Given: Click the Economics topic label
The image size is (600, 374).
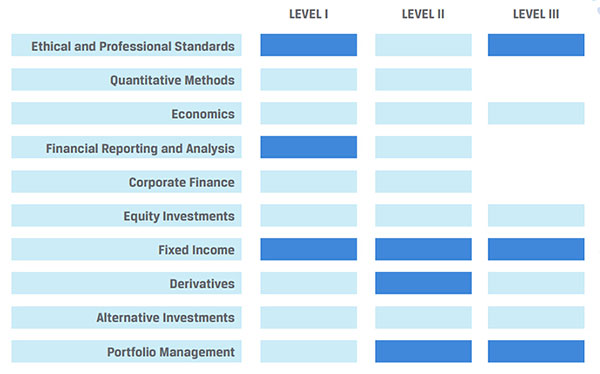Looking at the screenshot, I should [x=126, y=113].
